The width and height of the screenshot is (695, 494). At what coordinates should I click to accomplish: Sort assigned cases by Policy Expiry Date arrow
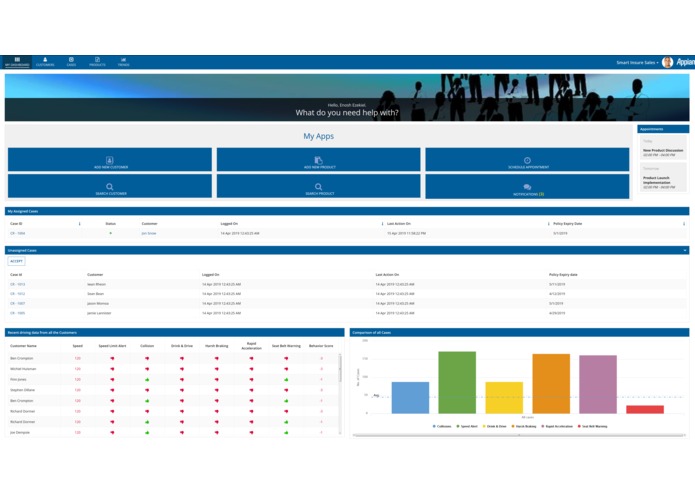(x=684, y=224)
